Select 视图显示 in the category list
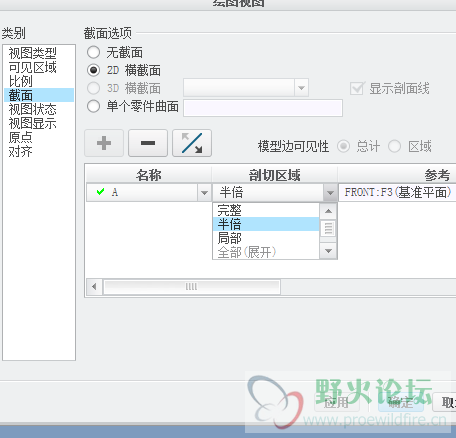This screenshot has width=456, height=438. (x=33, y=123)
